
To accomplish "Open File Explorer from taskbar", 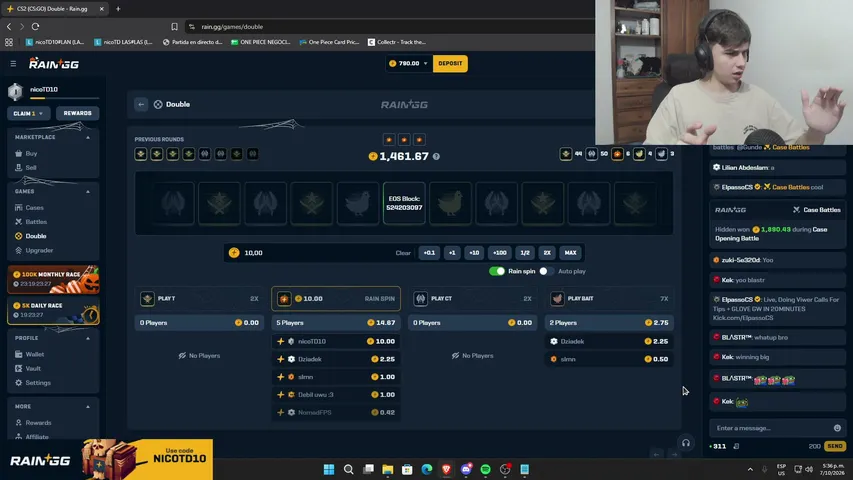I will [387, 469].
